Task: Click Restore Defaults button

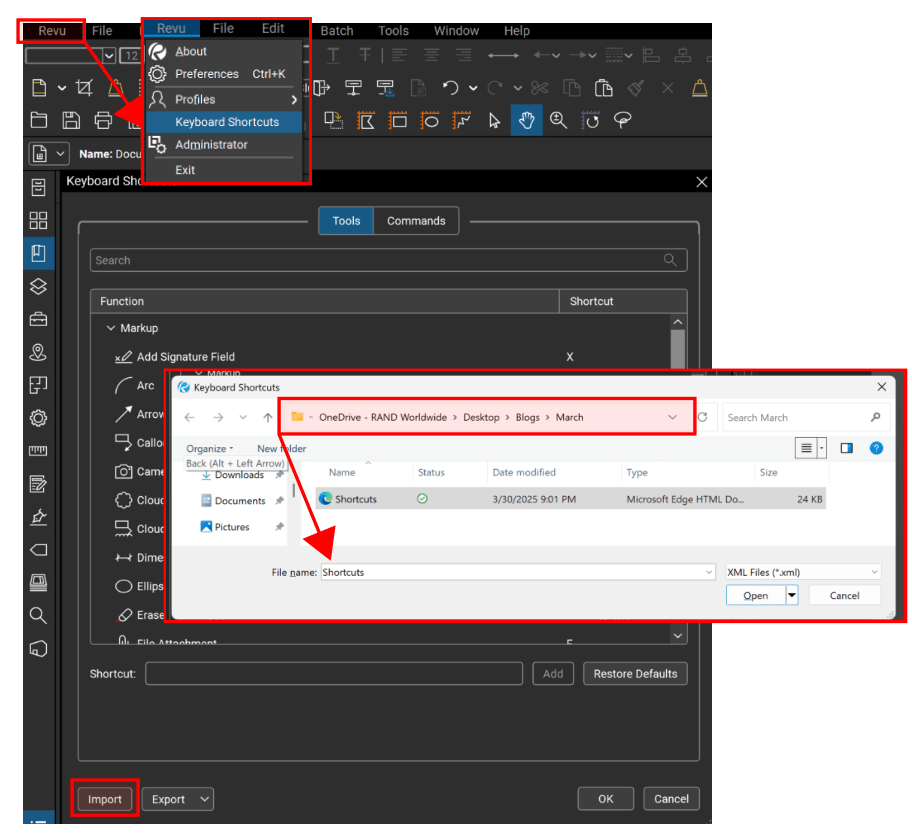Action: (x=635, y=674)
